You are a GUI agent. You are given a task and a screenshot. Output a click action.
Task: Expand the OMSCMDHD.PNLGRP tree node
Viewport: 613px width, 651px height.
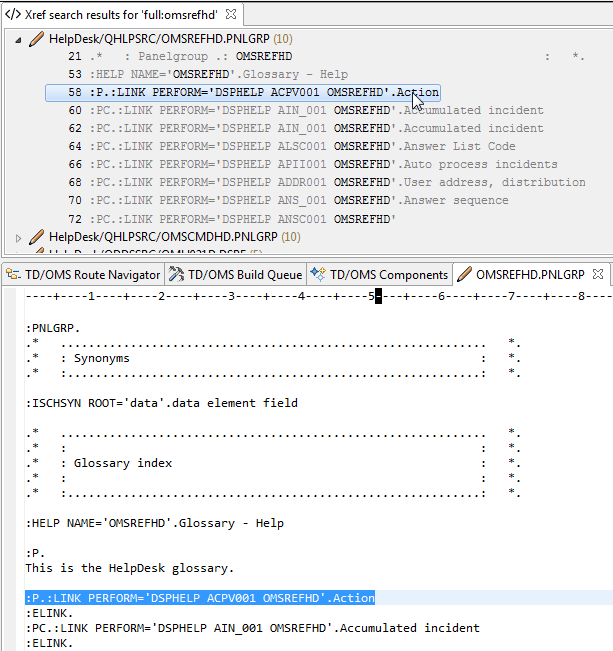click(x=21, y=237)
